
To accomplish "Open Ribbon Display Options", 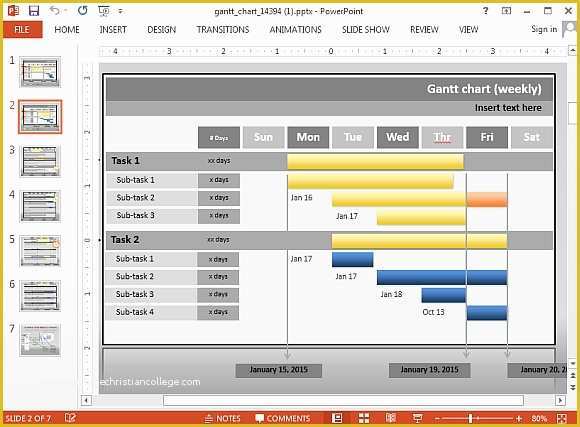I will (x=506, y=11).
